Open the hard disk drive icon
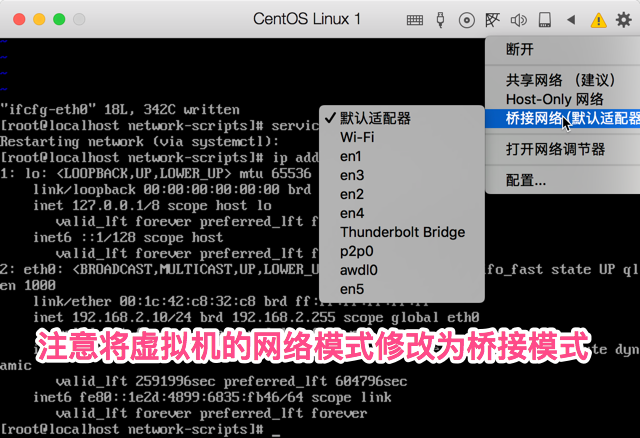Image resolution: width=640 pixels, height=438 pixels. 545,20
